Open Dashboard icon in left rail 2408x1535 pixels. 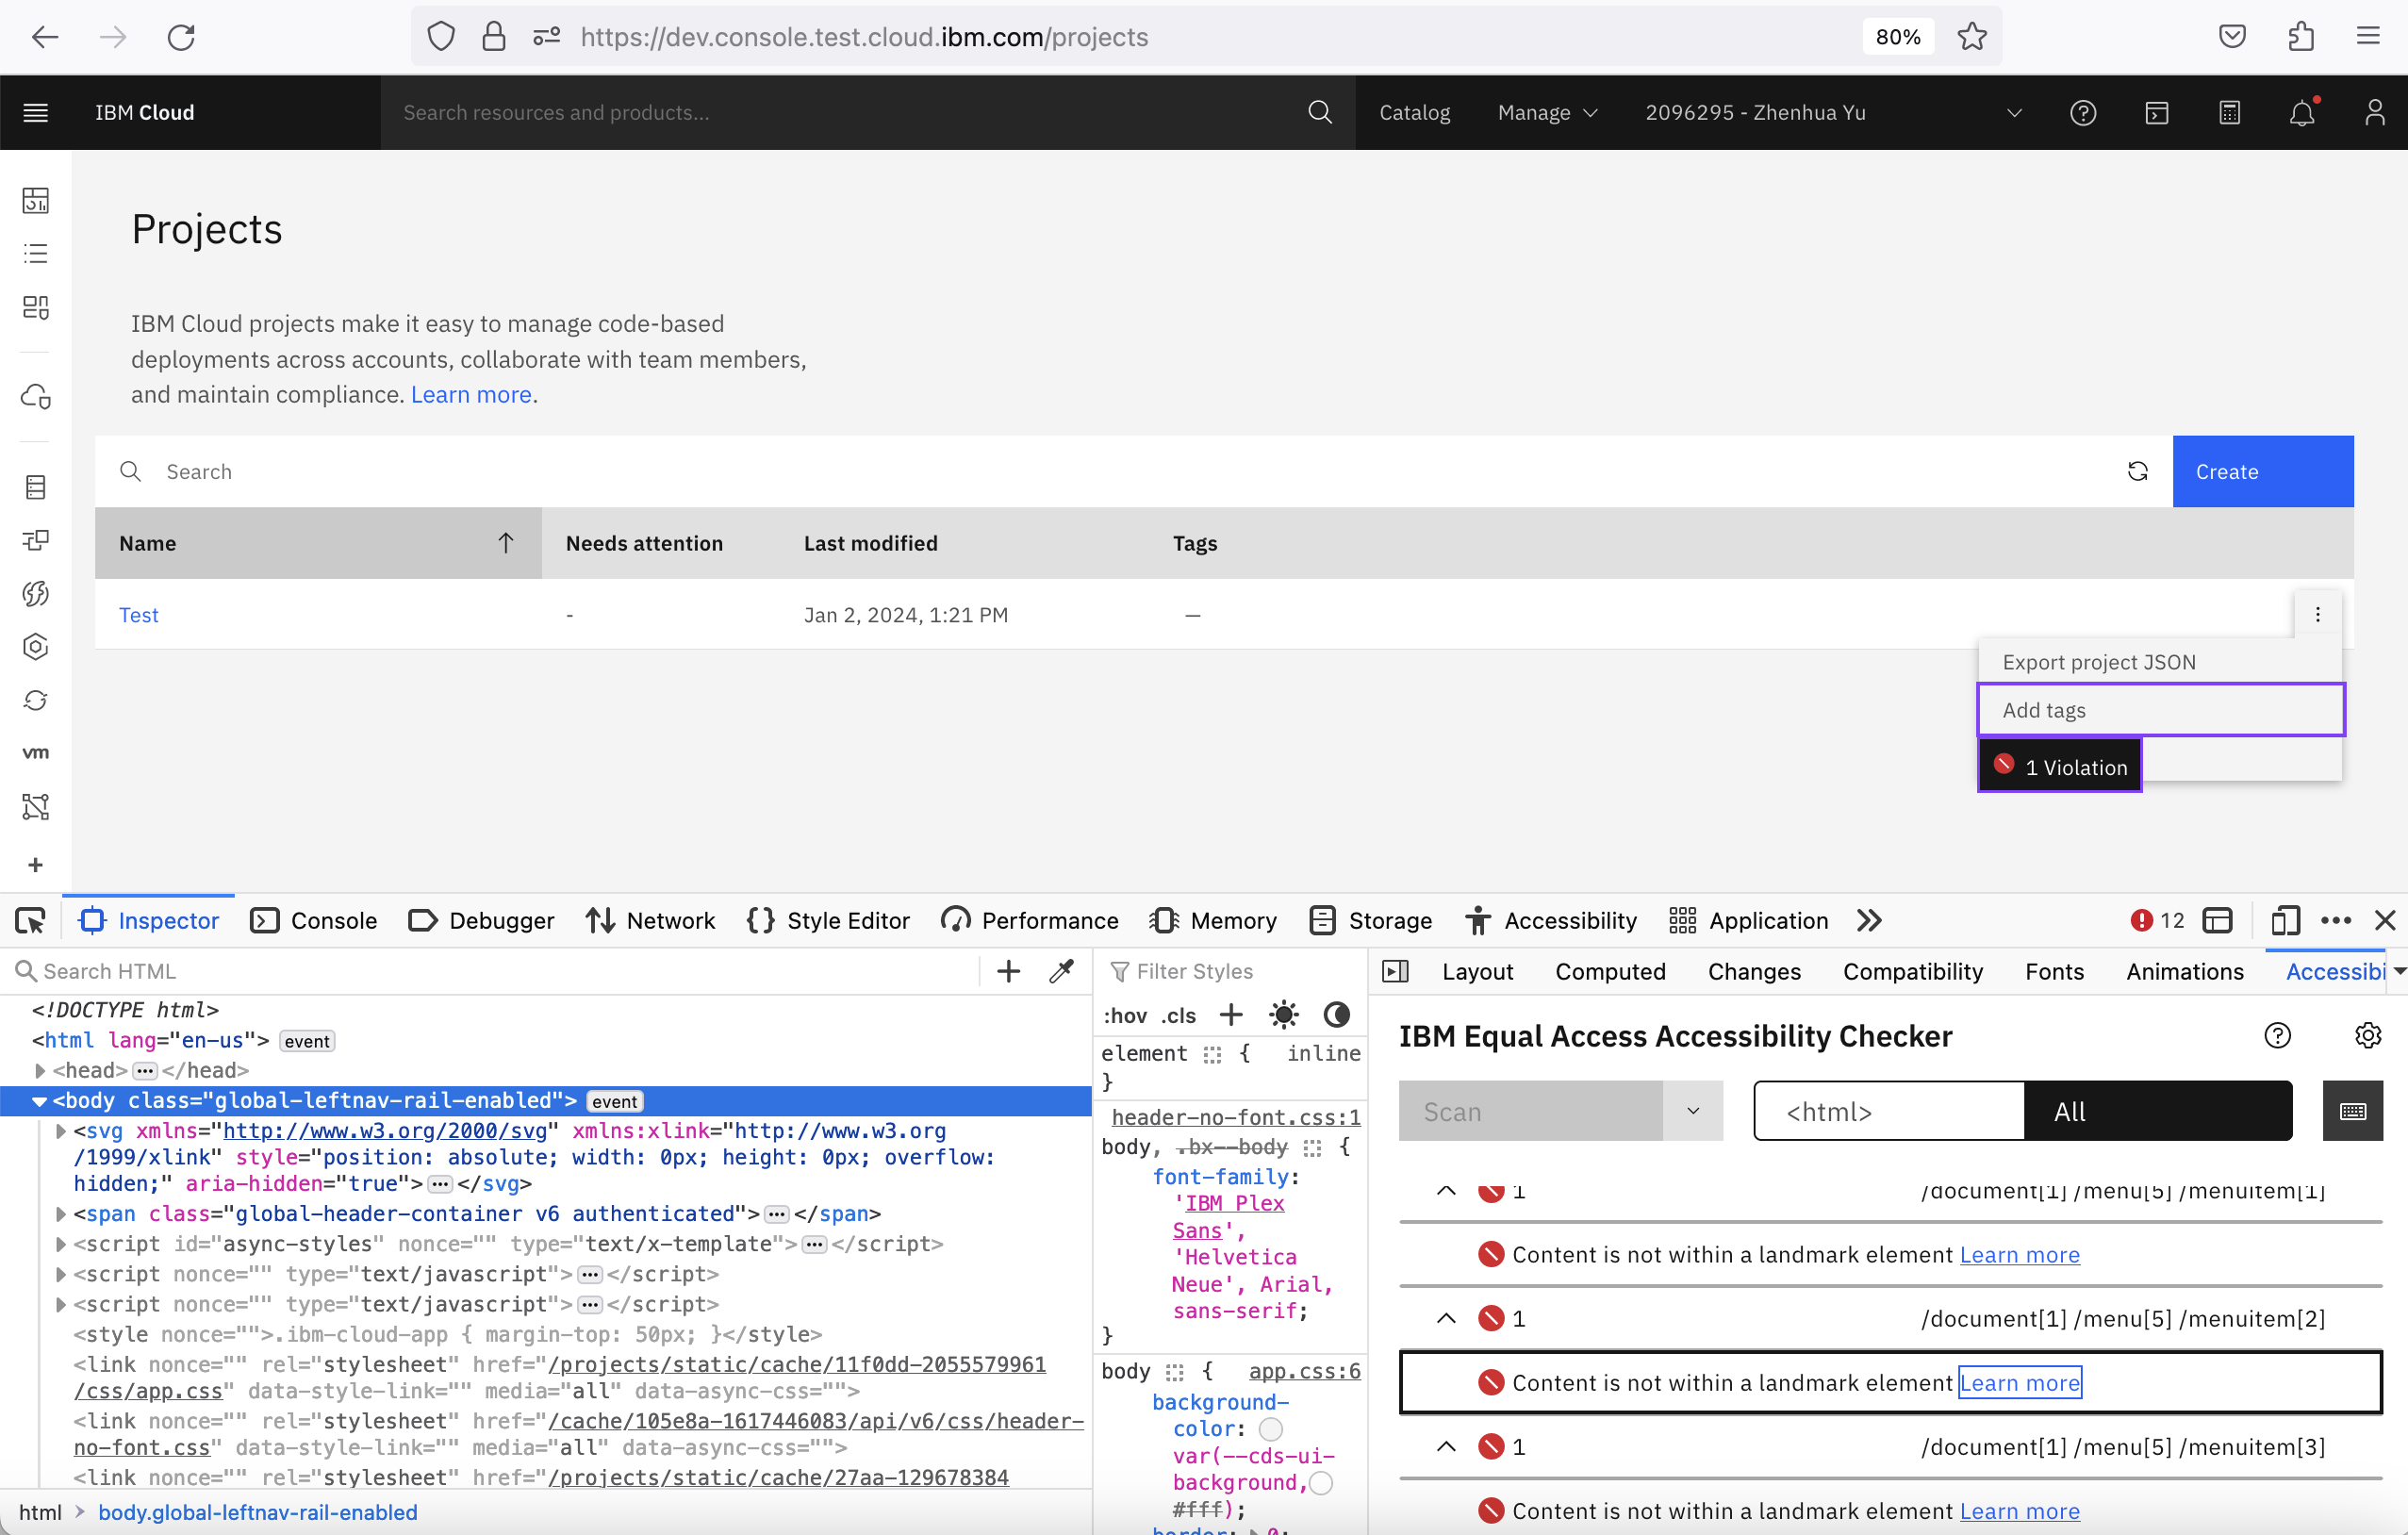click(36, 200)
